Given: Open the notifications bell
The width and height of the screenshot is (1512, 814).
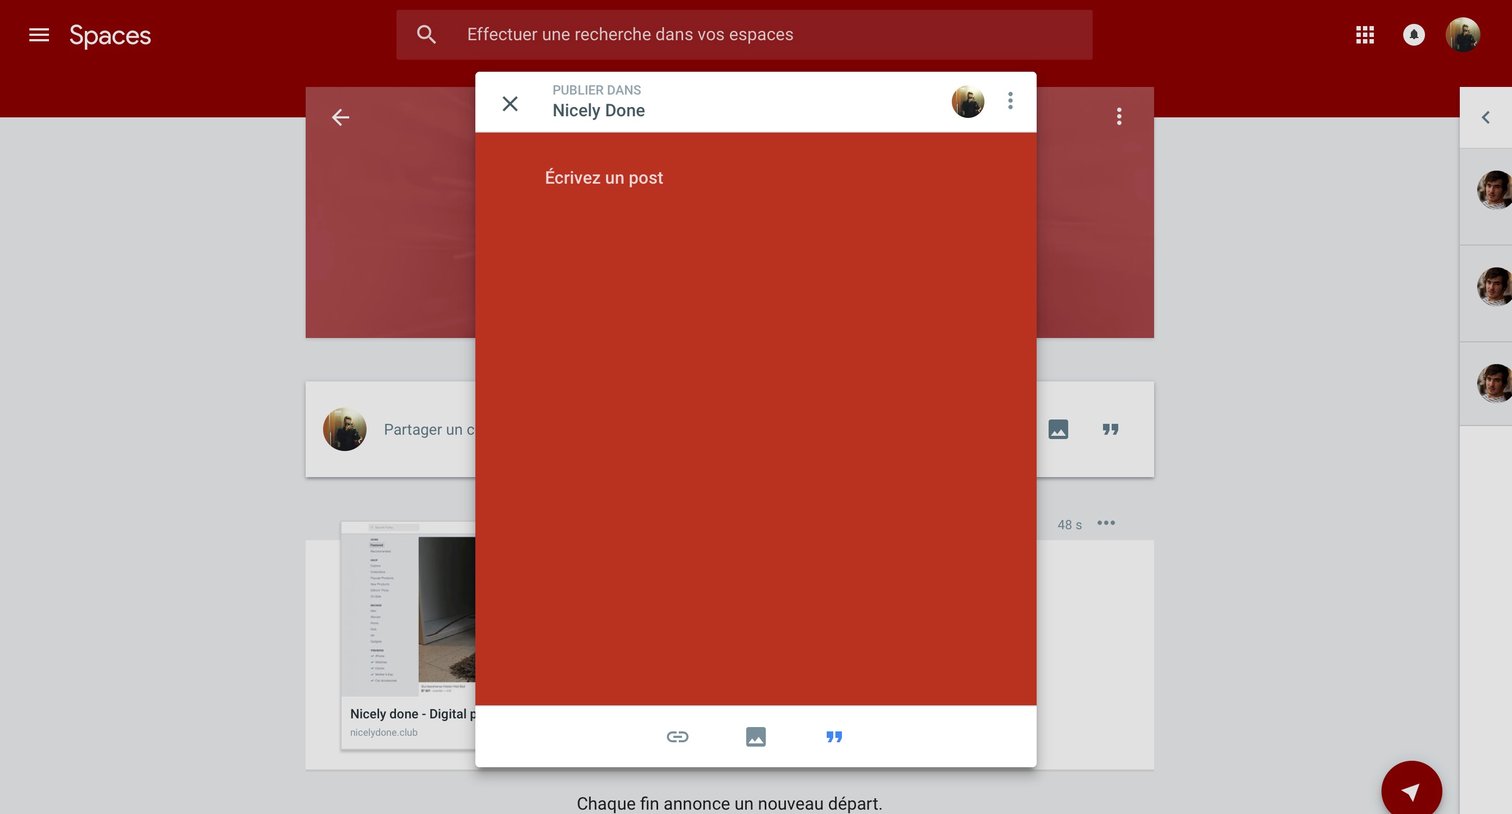Looking at the screenshot, I should (1414, 35).
